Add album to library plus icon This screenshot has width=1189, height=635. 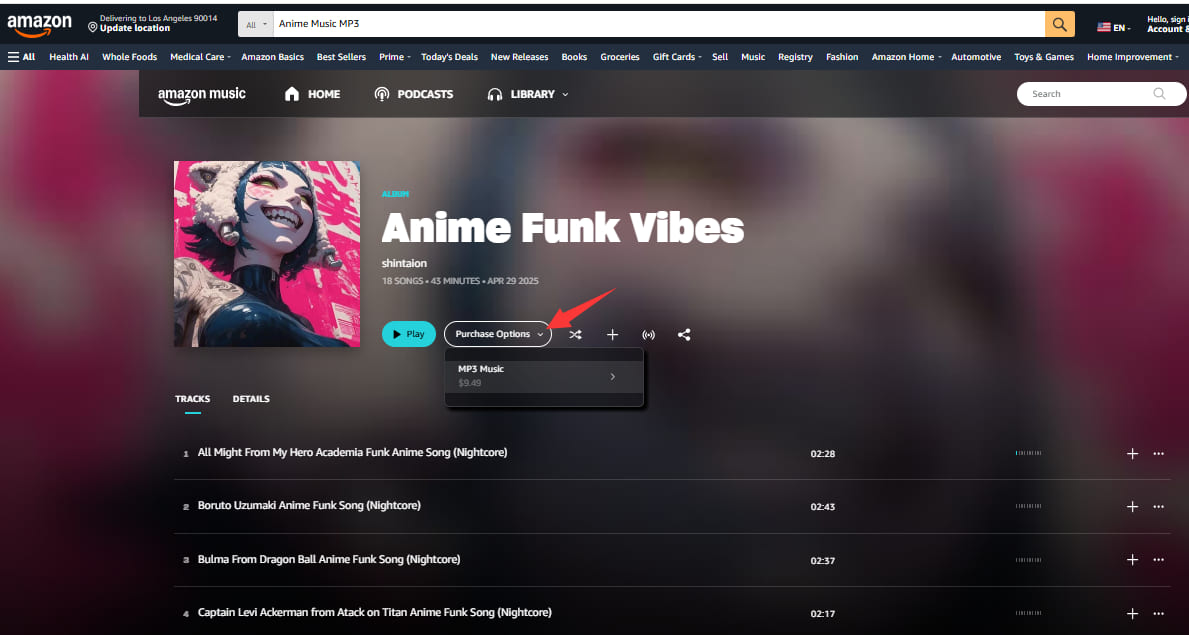[x=613, y=335]
